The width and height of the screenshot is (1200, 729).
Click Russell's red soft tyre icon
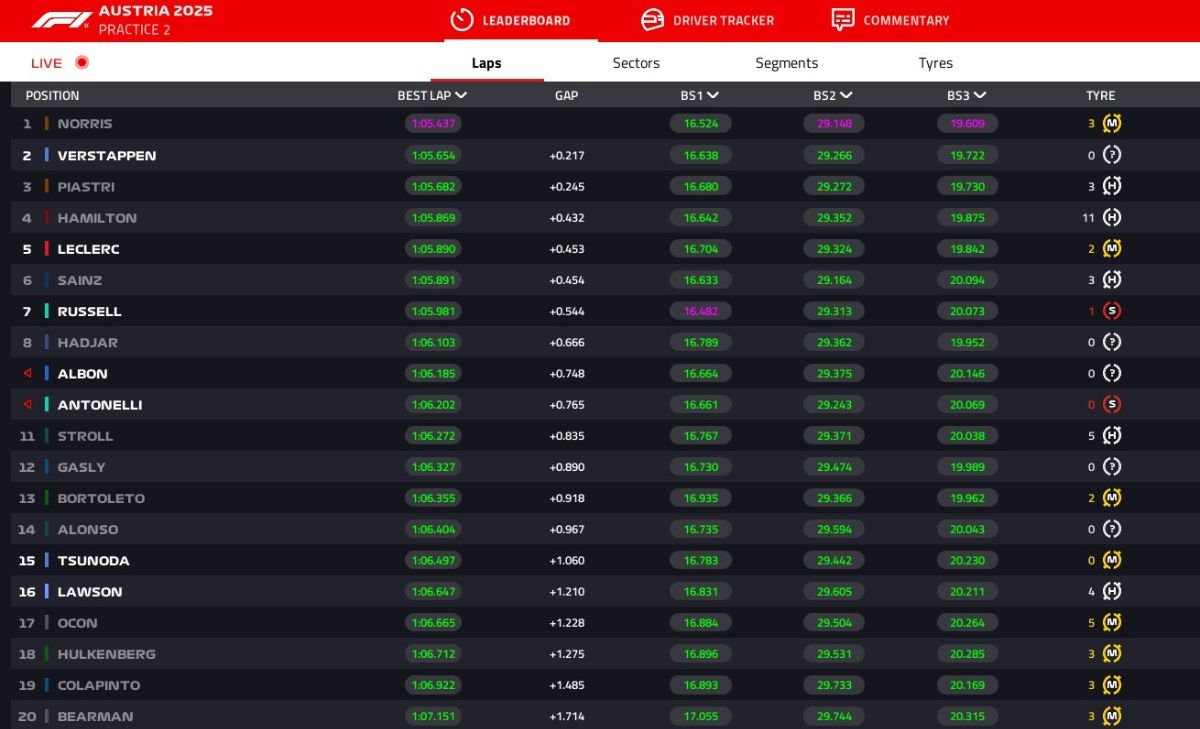coord(1112,311)
